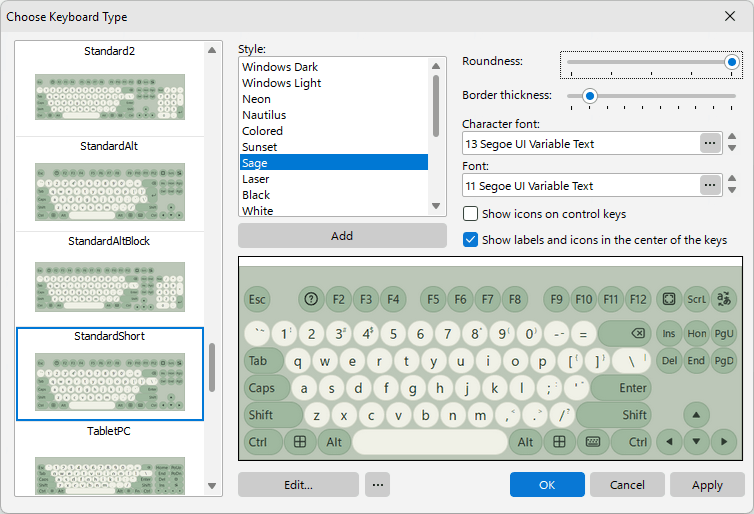Close the Choose Keyboard Type dialog
The width and height of the screenshot is (754, 514).
coord(730,16)
